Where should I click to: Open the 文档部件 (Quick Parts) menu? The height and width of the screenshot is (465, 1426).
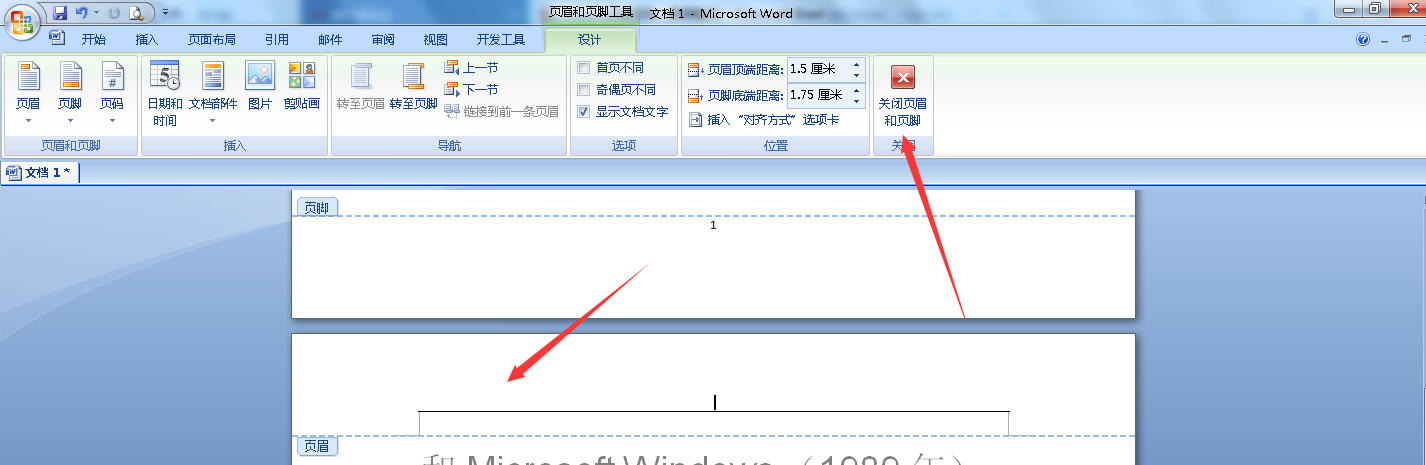(213, 93)
